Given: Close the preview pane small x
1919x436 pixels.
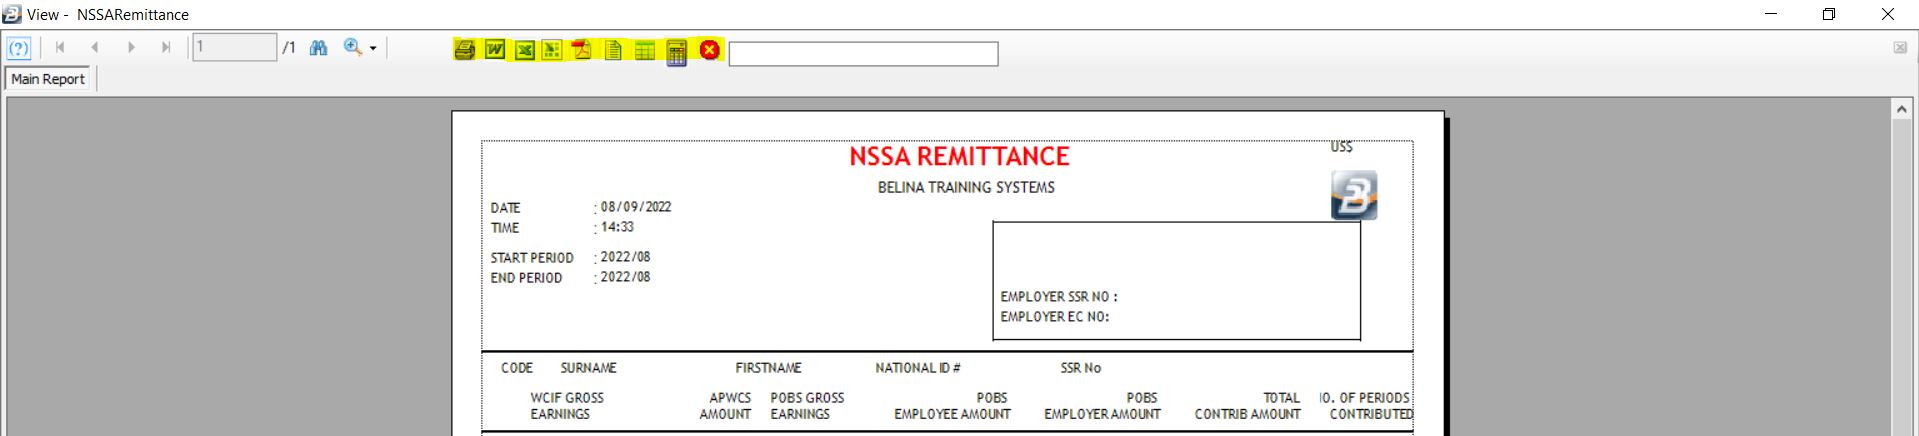Looking at the screenshot, I should click(1900, 48).
